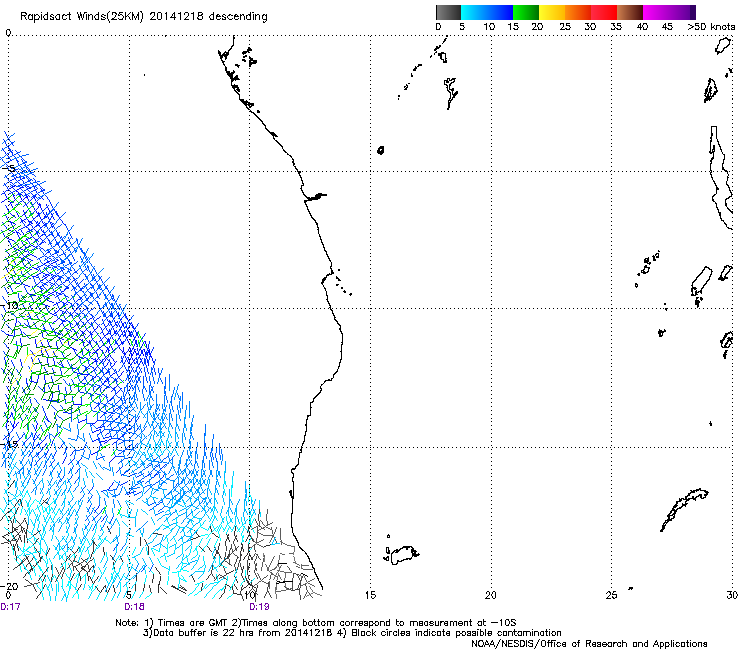740x650 pixels.
Task: Click the '15' longitude axis label at bottom
Action: coord(370,595)
